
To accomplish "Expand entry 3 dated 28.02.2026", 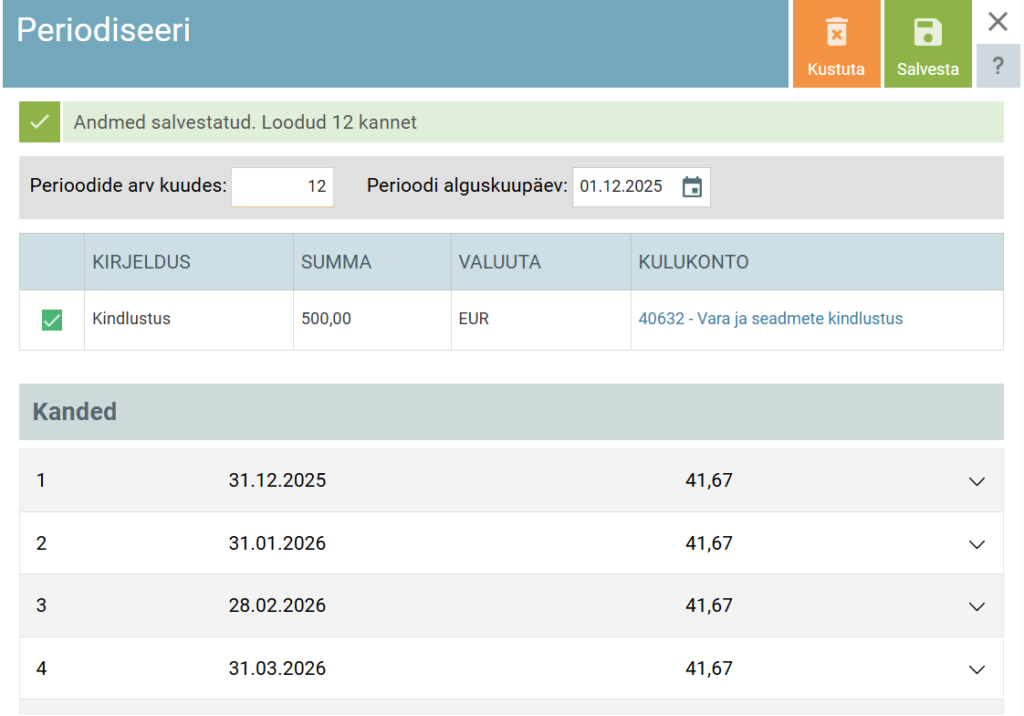I will coord(976,606).
